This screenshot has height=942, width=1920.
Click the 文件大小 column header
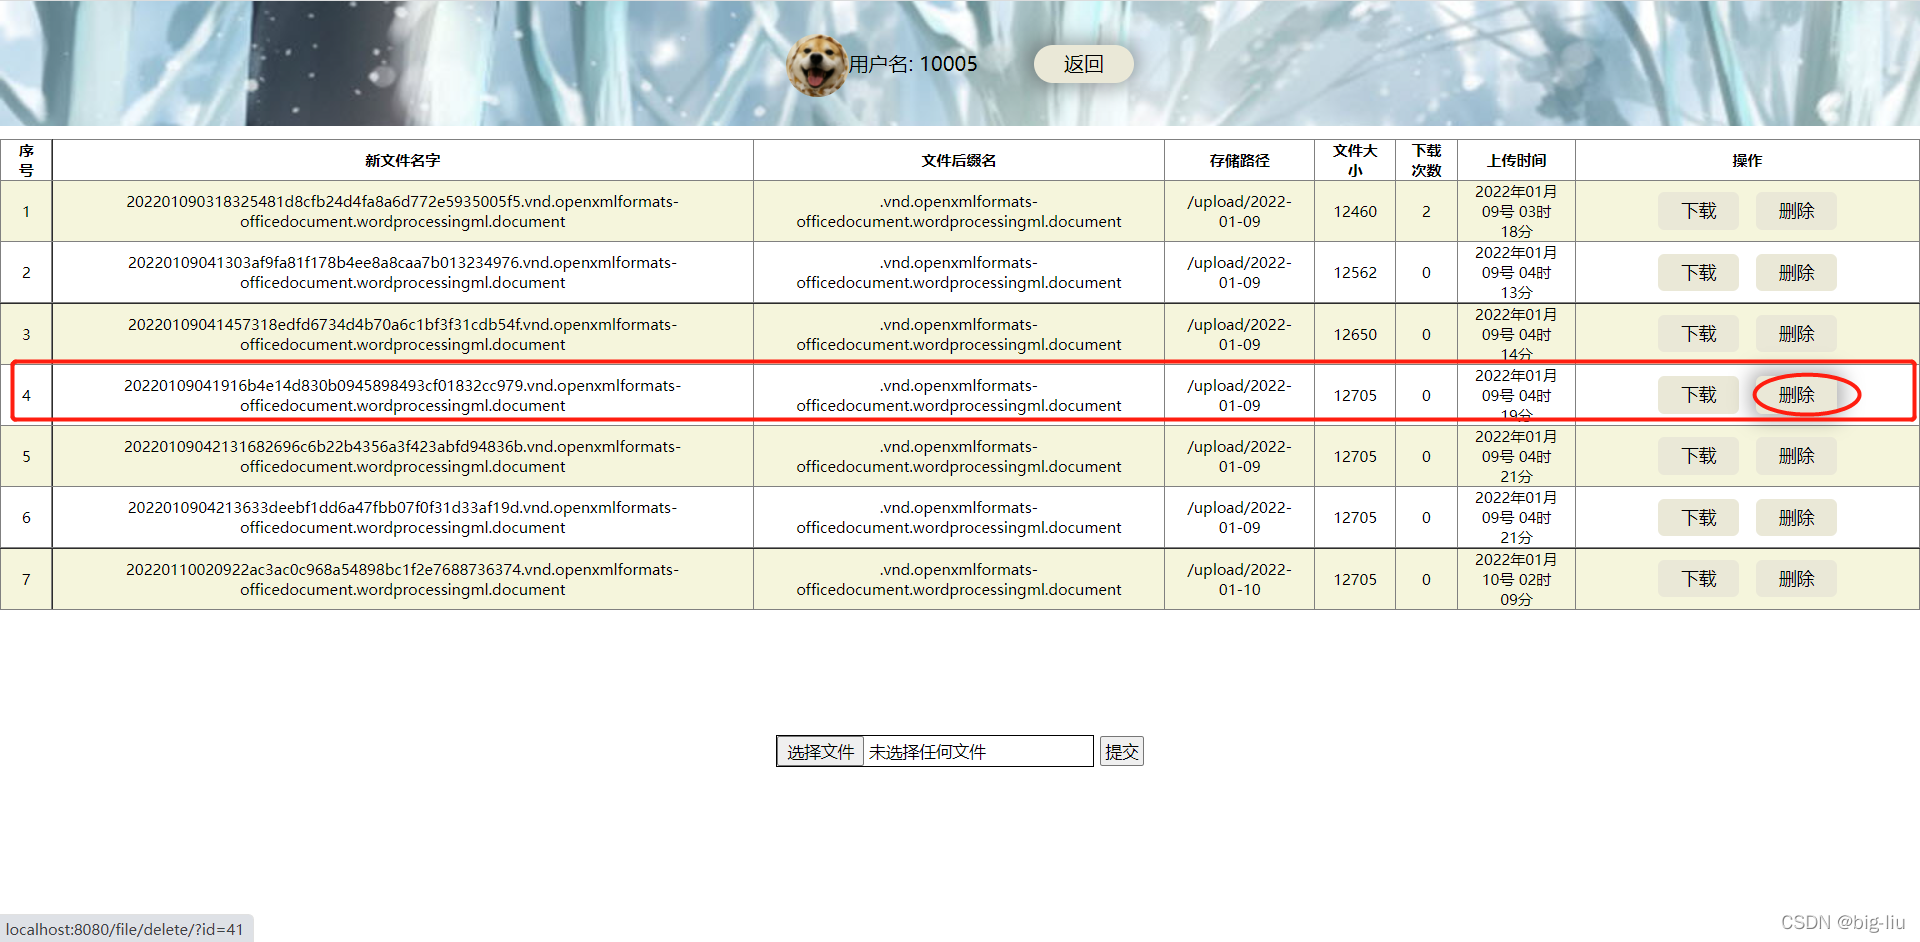1355,160
